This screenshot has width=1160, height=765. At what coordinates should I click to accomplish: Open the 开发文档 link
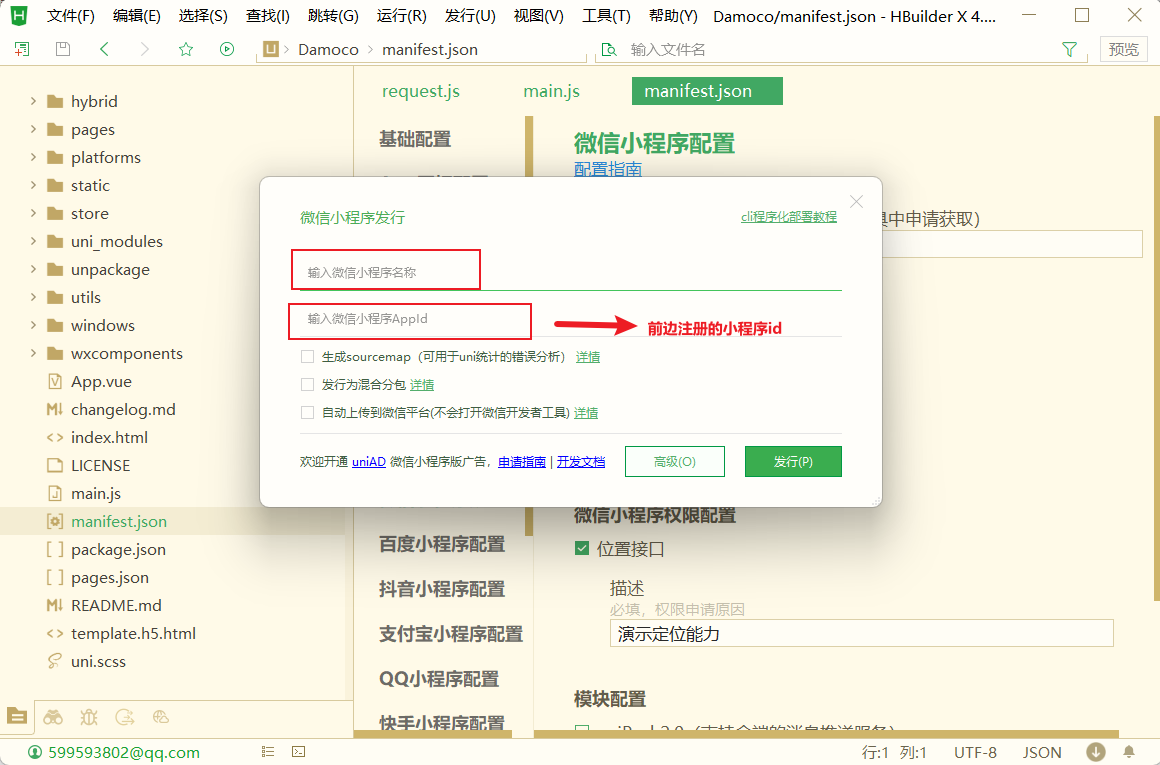pos(581,462)
